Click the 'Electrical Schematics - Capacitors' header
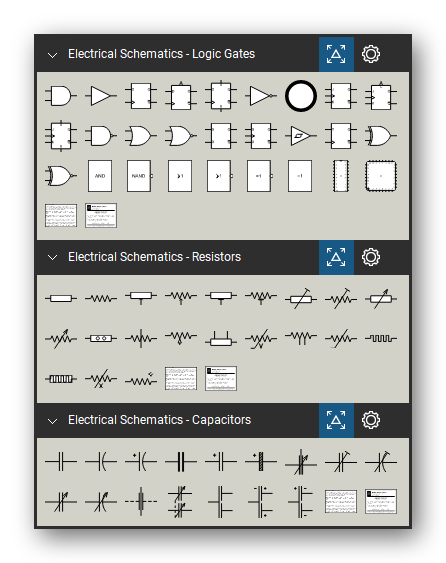 tap(159, 420)
